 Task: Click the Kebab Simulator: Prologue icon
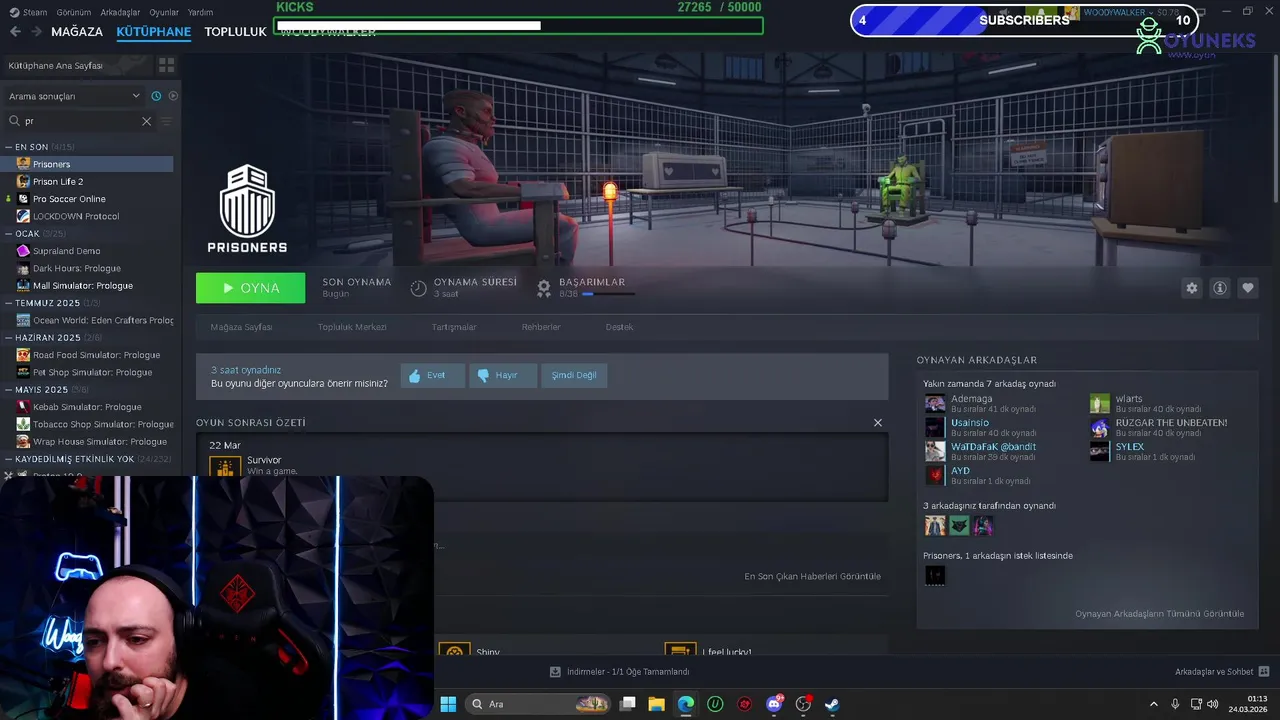[23, 407]
